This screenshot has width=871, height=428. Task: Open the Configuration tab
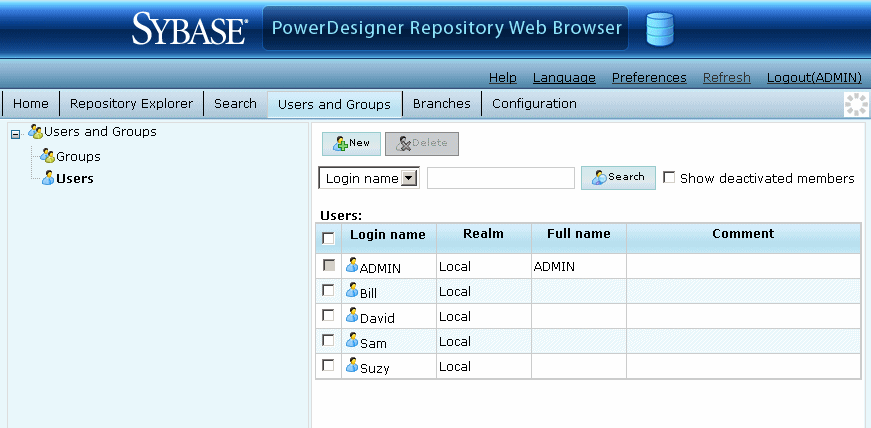pos(534,103)
